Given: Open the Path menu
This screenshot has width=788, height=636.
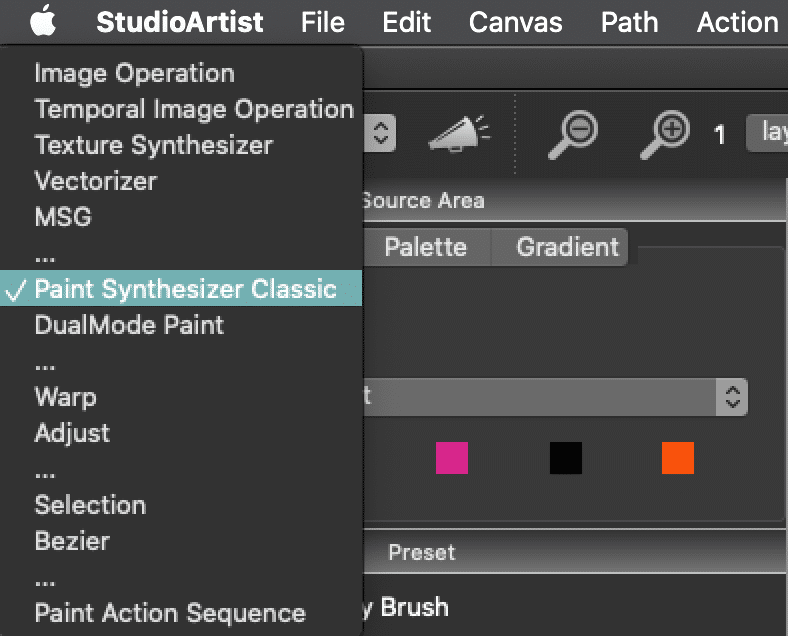Looking at the screenshot, I should tap(630, 22).
